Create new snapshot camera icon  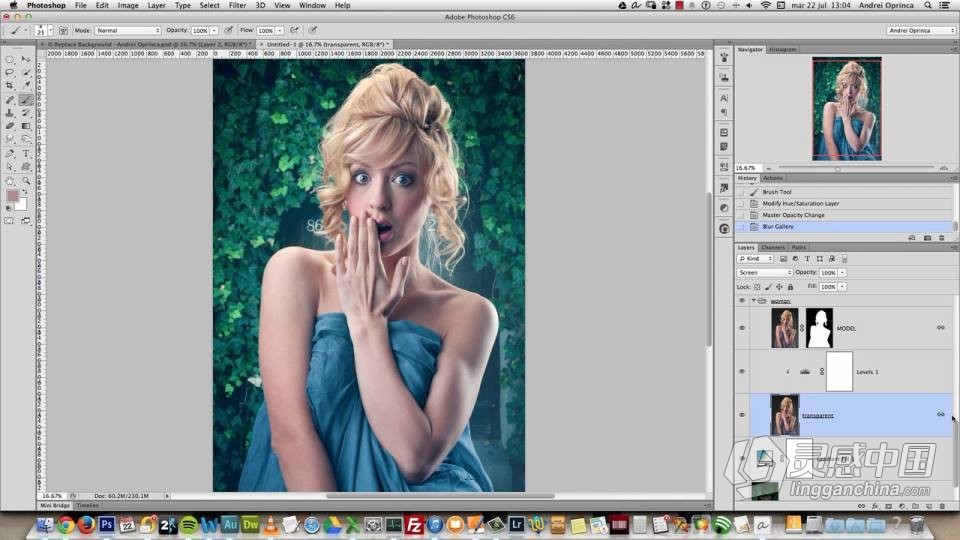coord(927,238)
